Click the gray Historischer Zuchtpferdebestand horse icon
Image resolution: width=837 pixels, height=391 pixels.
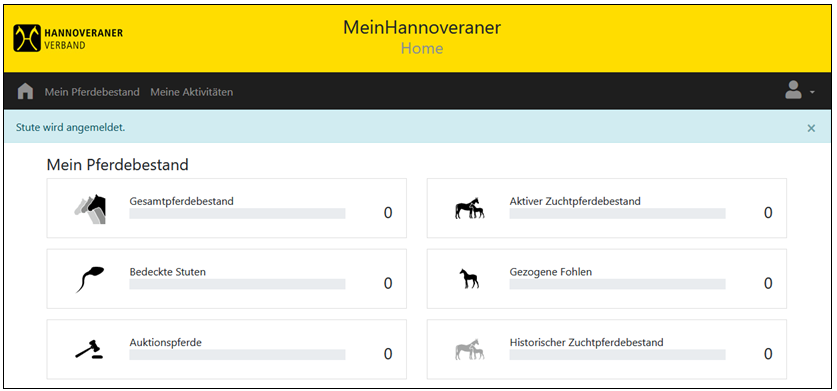[x=470, y=349]
